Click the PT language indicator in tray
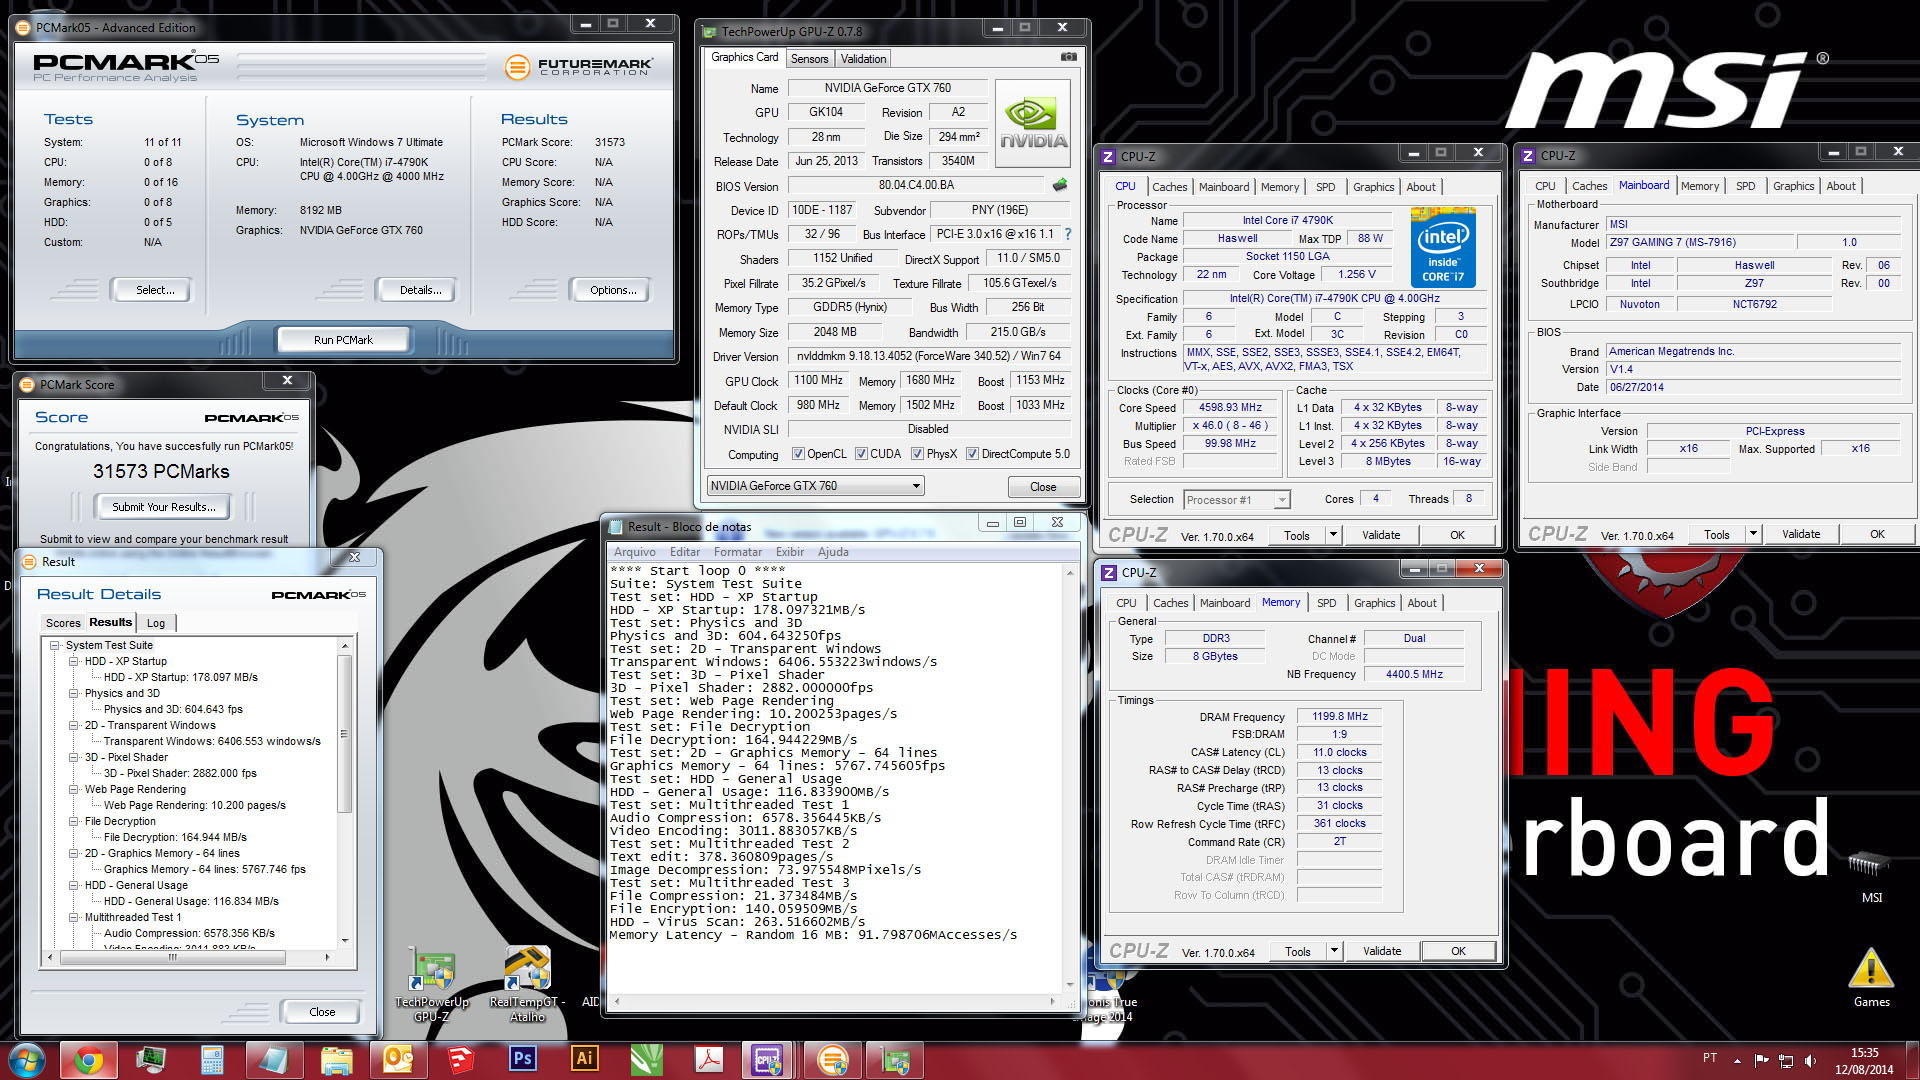 pyautogui.click(x=1710, y=1058)
